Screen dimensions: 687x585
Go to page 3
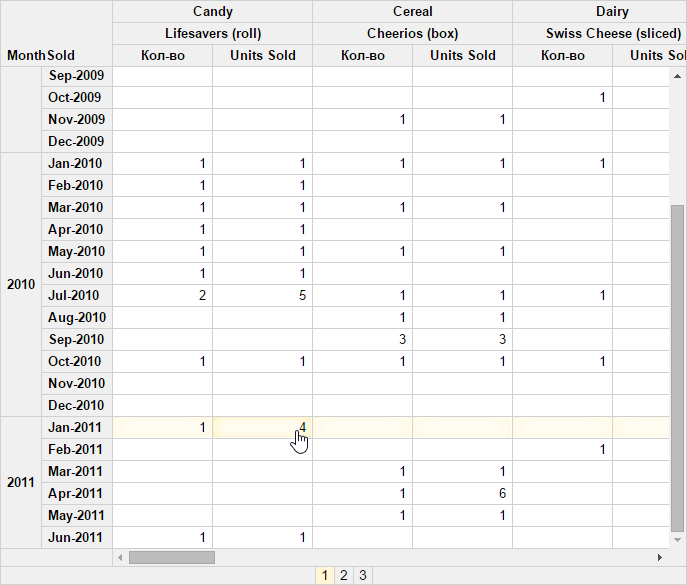(363, 575)
